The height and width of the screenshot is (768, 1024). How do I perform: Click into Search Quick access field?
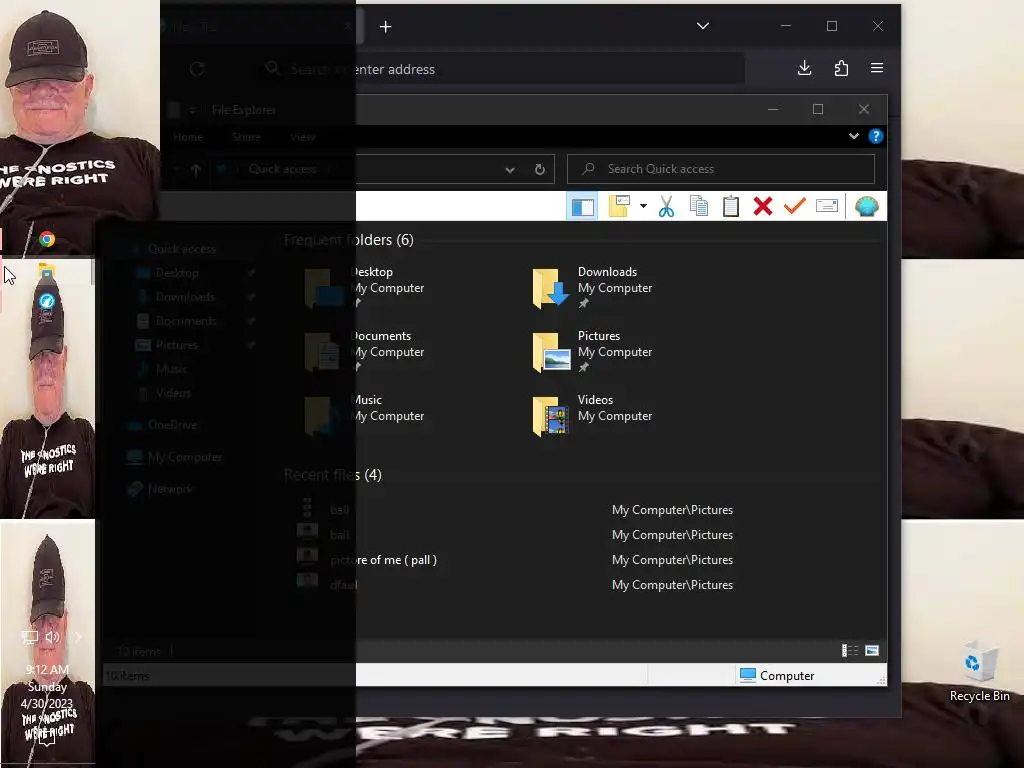pos(721,169)
